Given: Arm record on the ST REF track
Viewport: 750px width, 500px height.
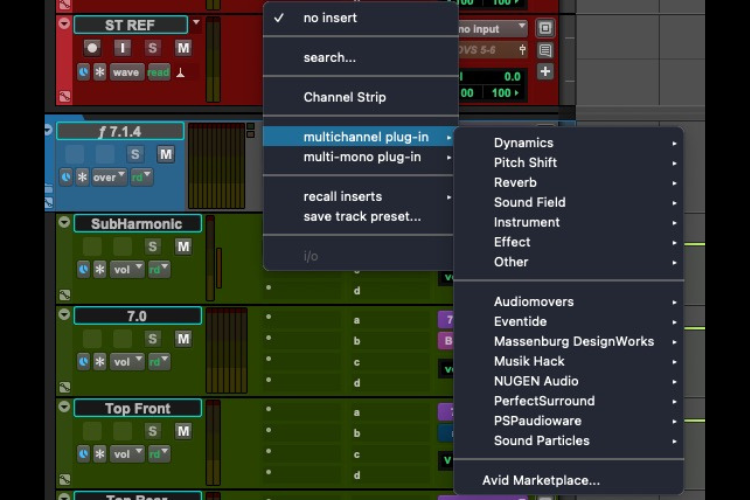Looking at the screenshot, I should click(92, 48).
